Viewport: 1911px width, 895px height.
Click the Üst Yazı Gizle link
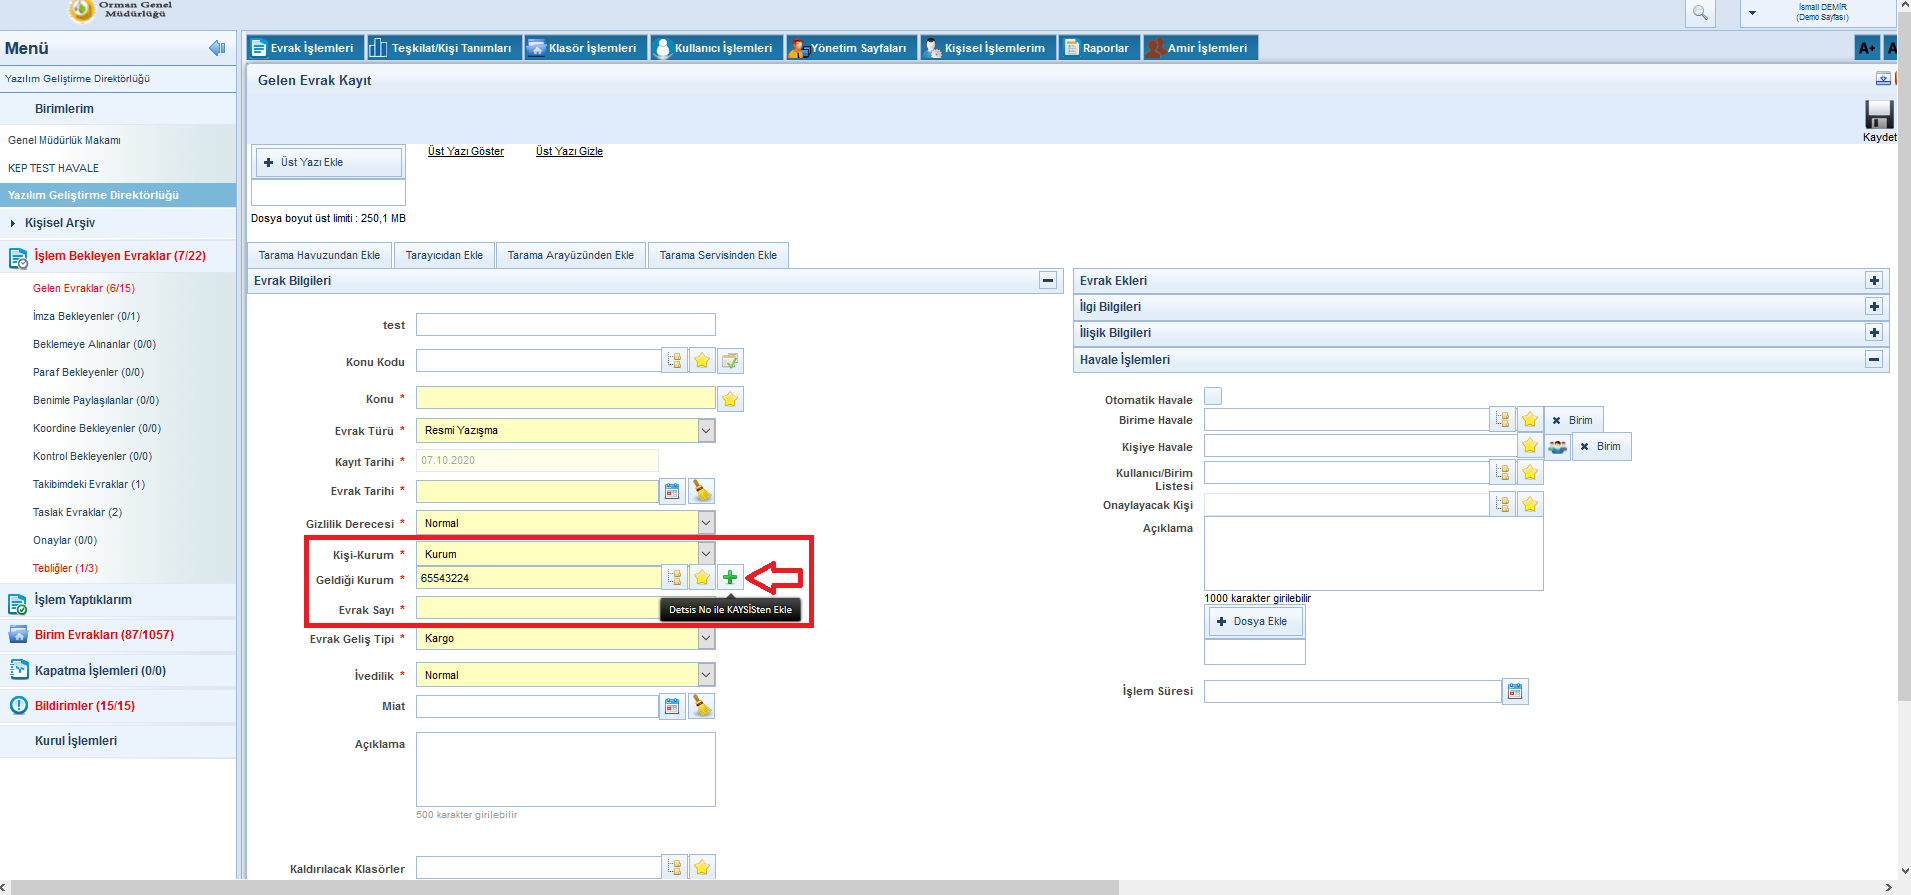[x=569, y=151]
